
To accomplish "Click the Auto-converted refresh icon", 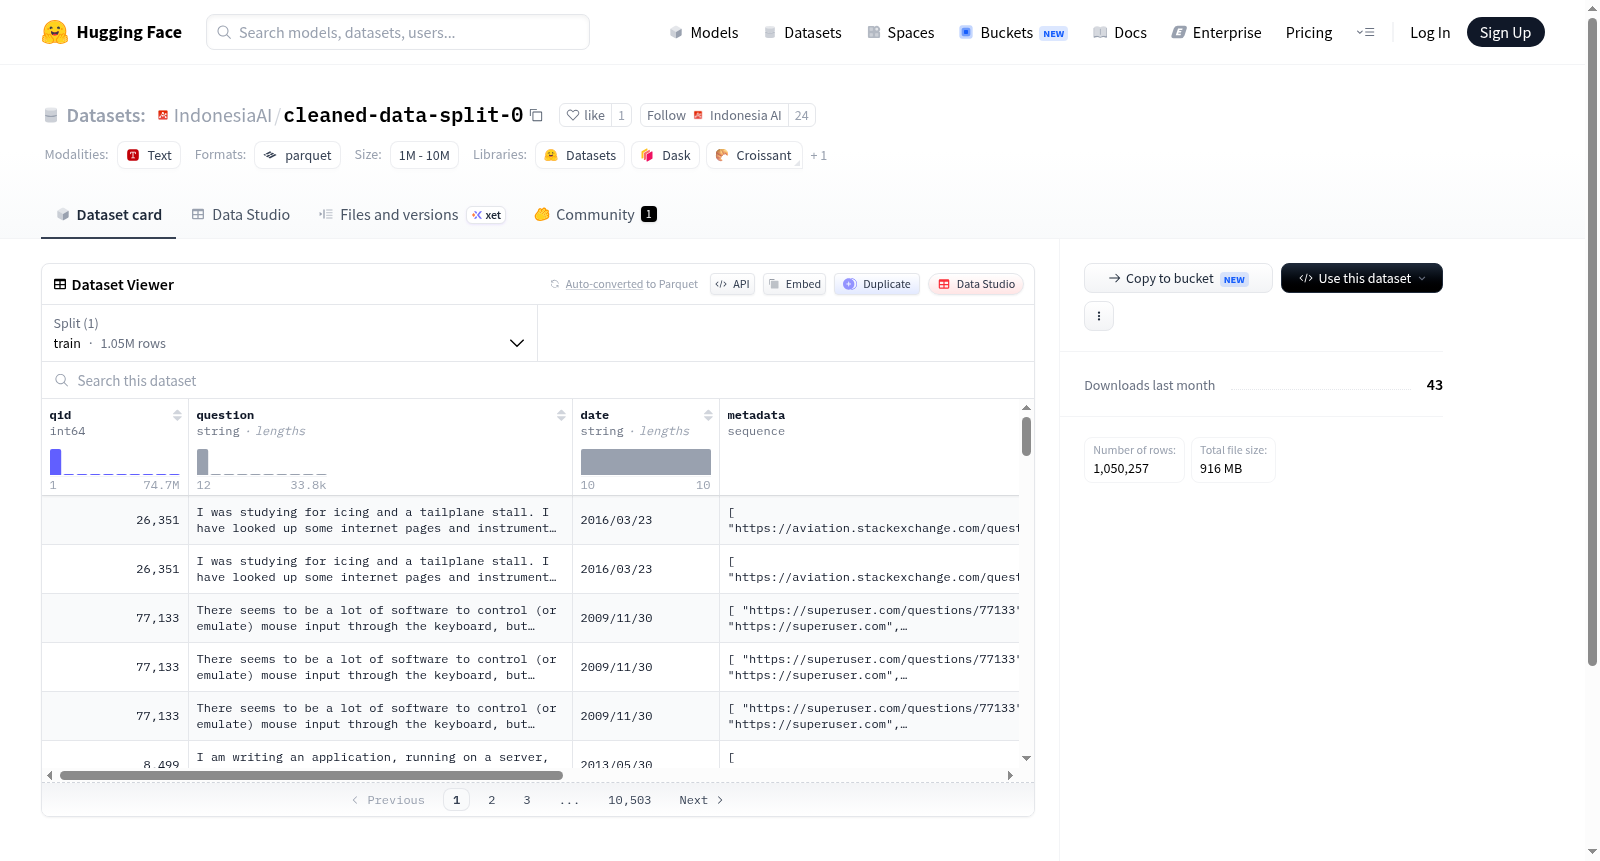I will click(x=555, y=284).
